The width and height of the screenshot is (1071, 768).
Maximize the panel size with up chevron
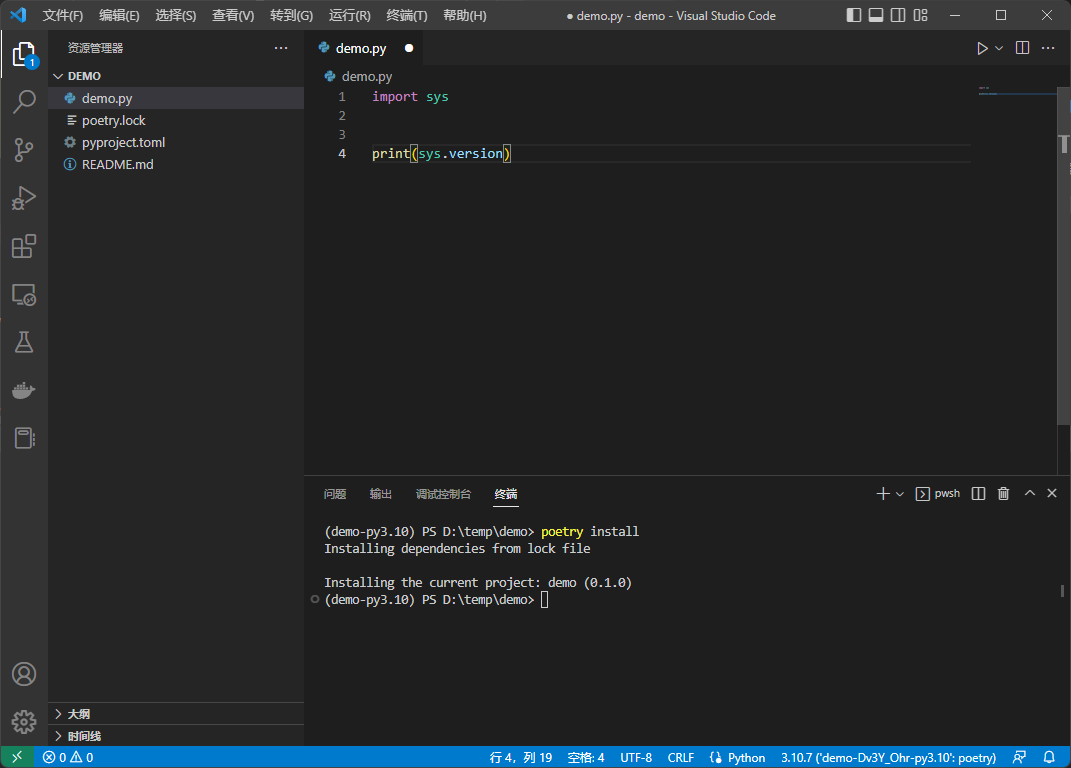1029,493
